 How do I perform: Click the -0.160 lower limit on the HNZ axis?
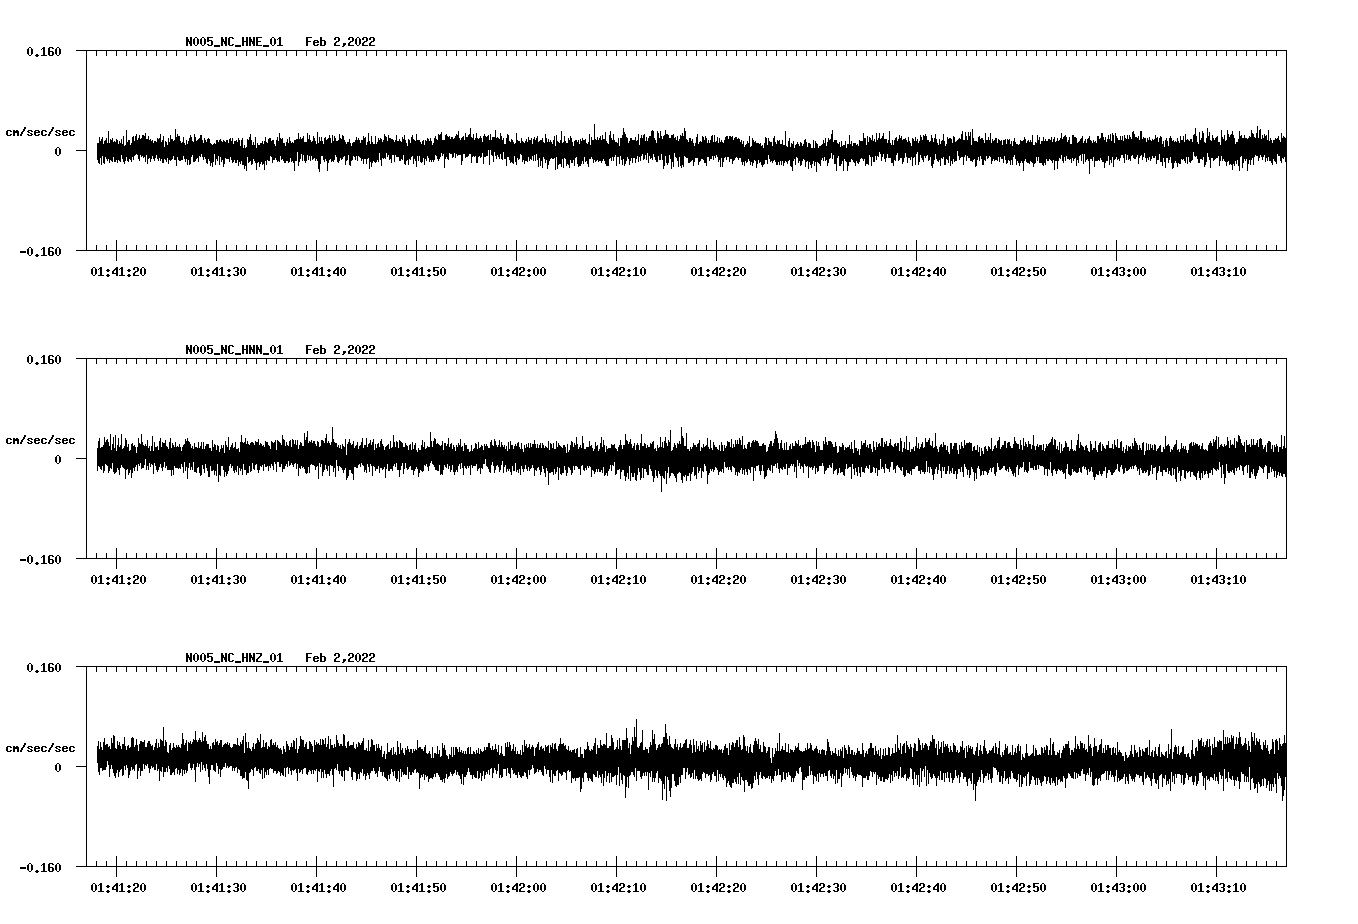(x=40, y=867)
